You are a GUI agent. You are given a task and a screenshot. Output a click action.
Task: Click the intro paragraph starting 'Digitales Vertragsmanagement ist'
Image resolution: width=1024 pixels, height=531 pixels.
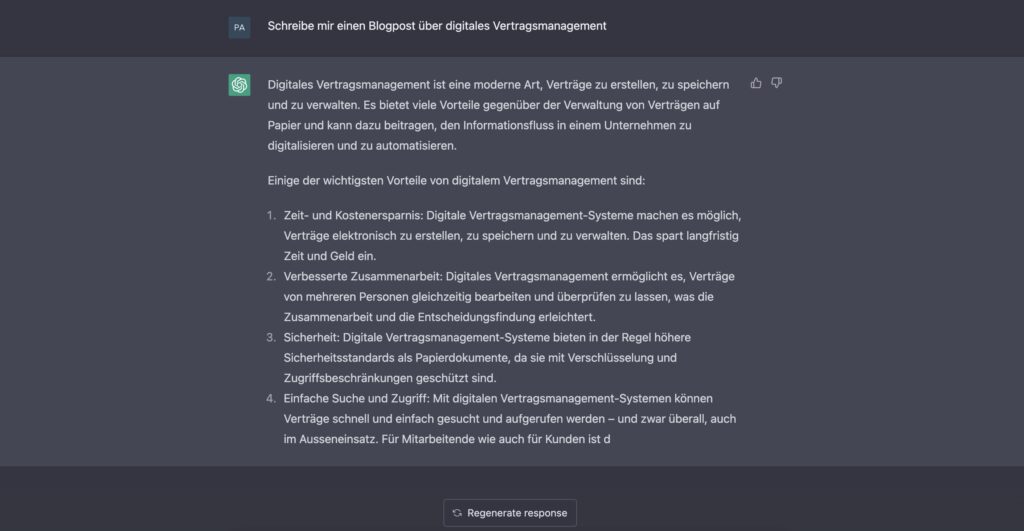click(498, 115)
